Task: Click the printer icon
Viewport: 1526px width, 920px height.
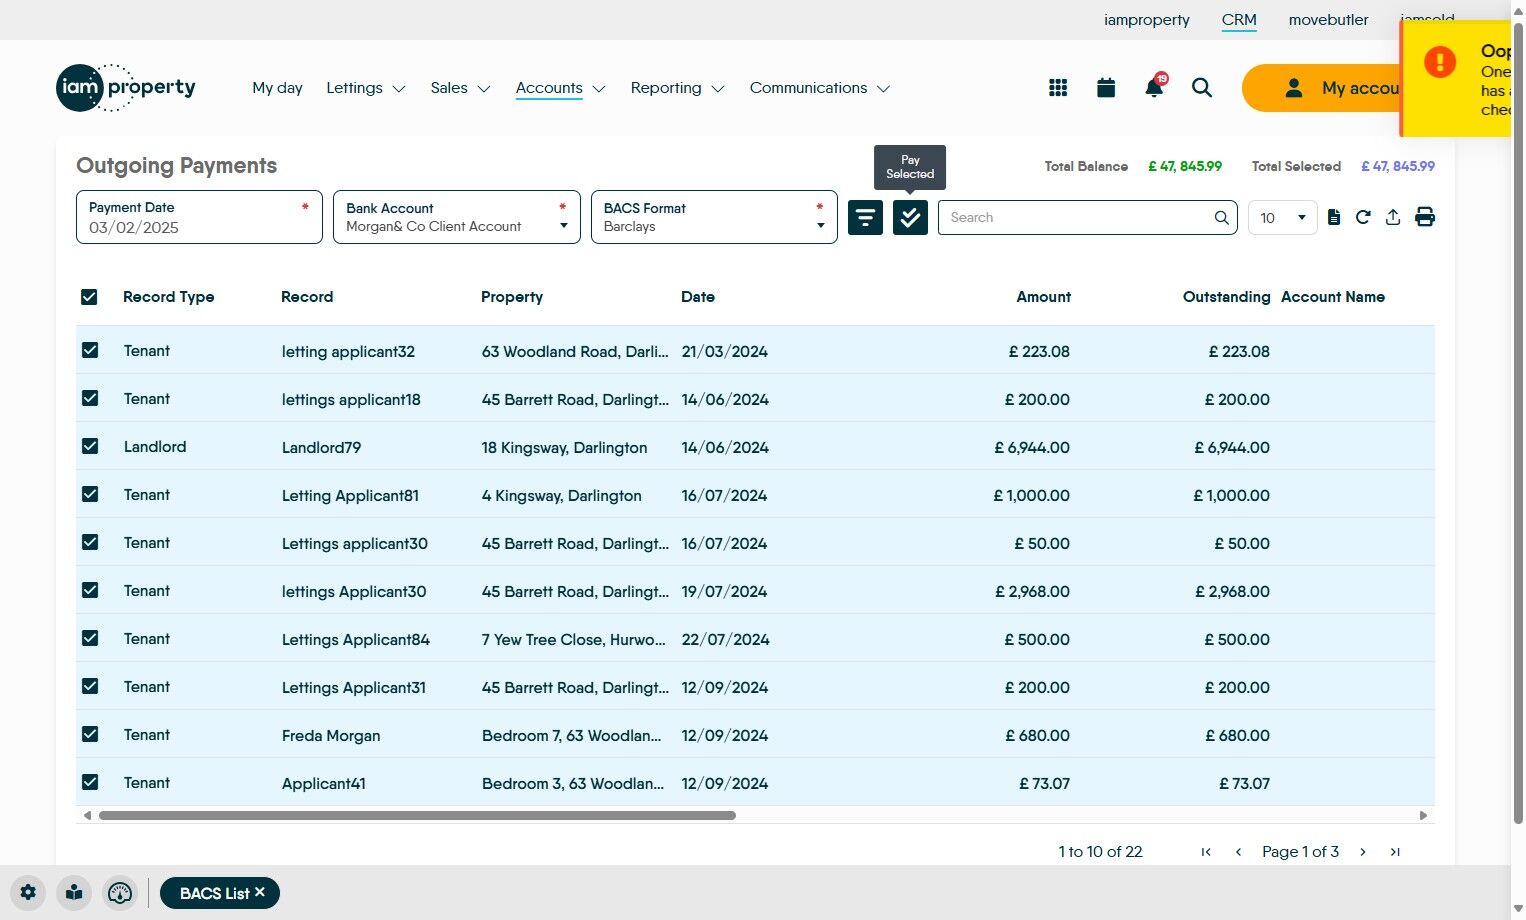Action: pyautogui.click(x=1425, y=217)
